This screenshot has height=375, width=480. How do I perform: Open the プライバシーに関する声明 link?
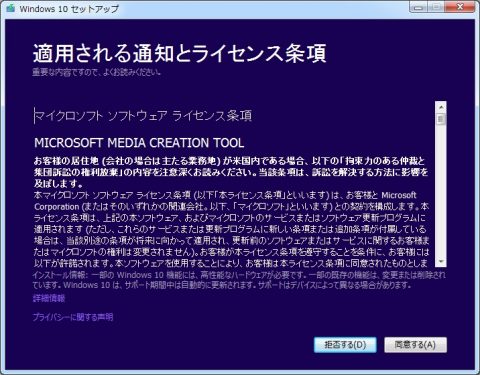73,317
